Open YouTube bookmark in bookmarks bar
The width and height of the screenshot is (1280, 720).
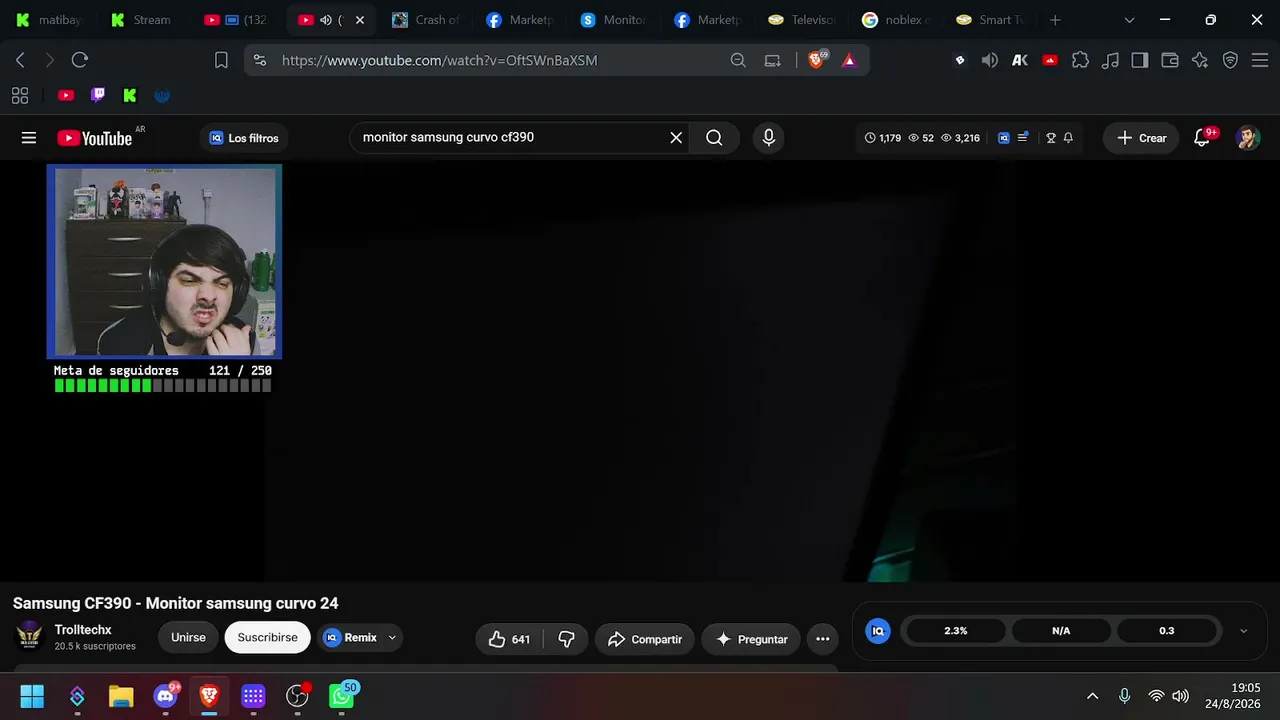[x=66, y=95]
